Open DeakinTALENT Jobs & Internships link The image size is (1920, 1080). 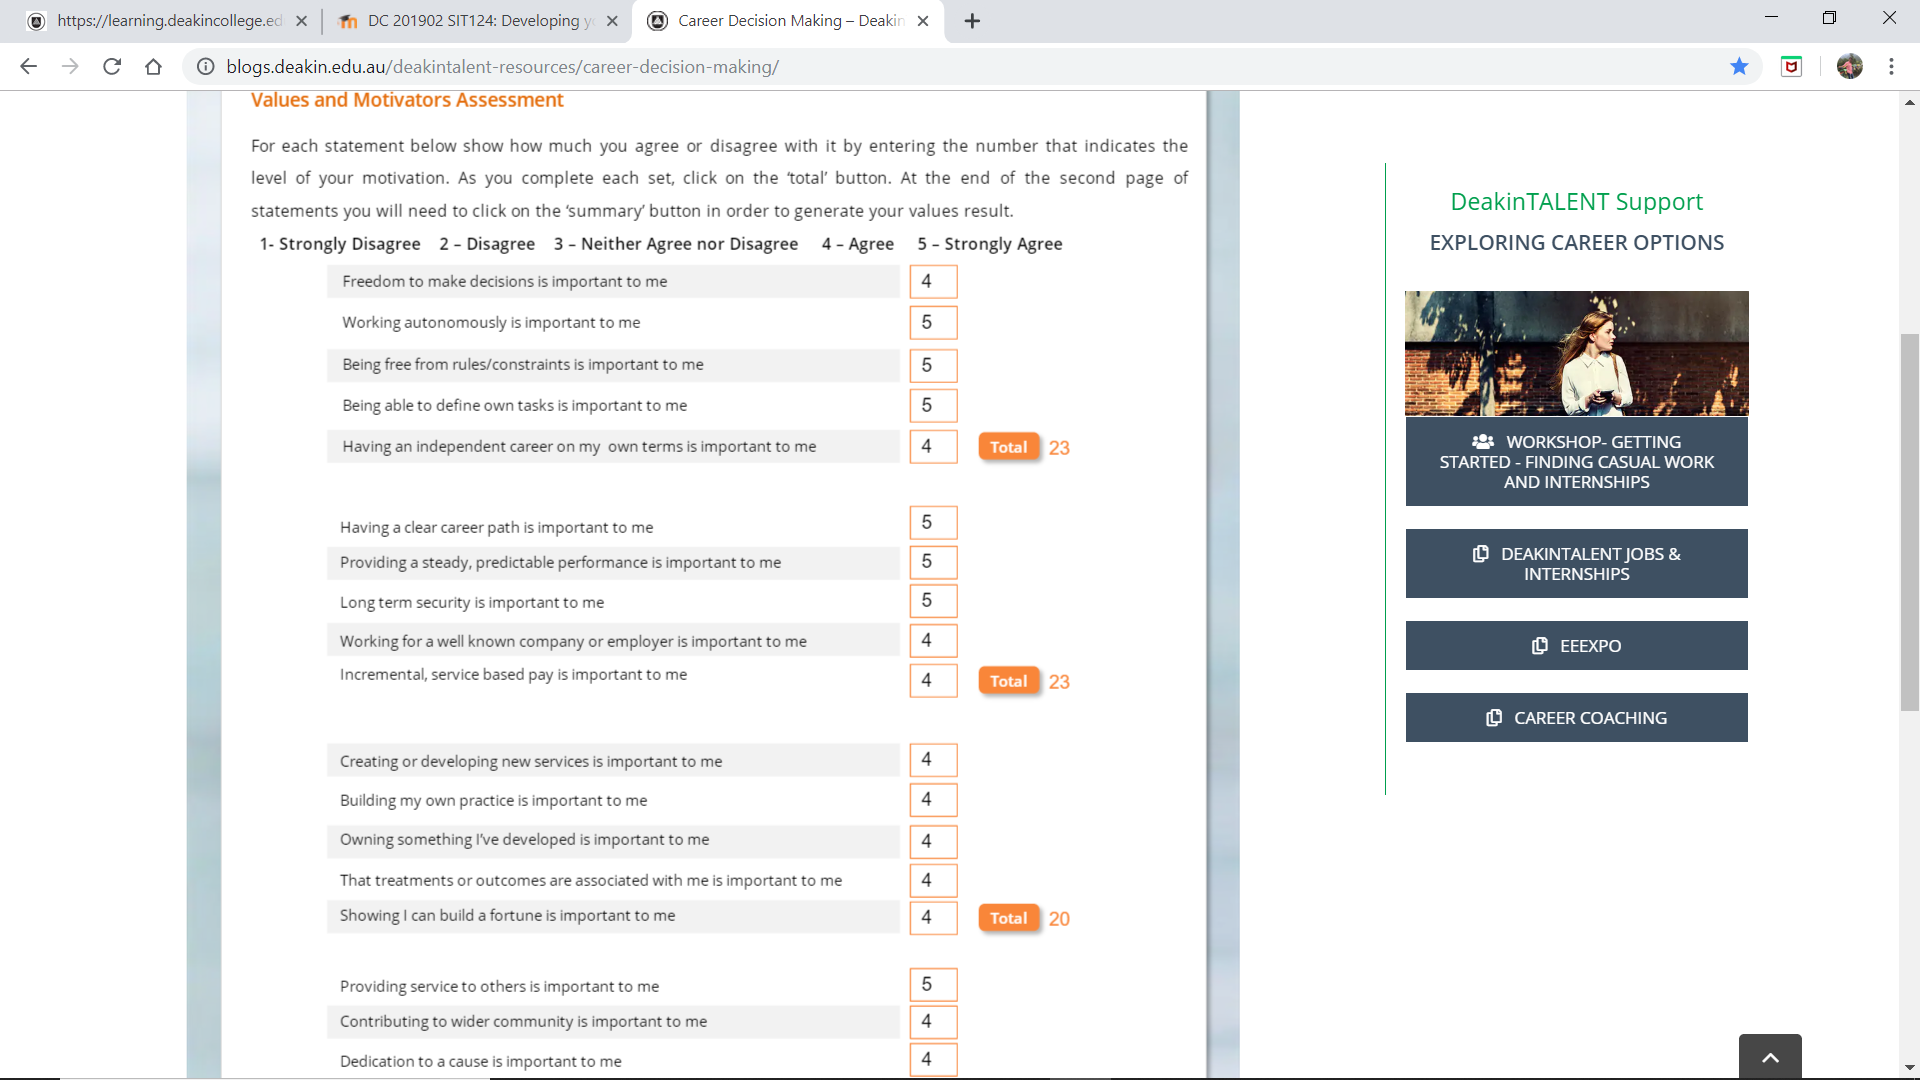(x=1576, y=564)
